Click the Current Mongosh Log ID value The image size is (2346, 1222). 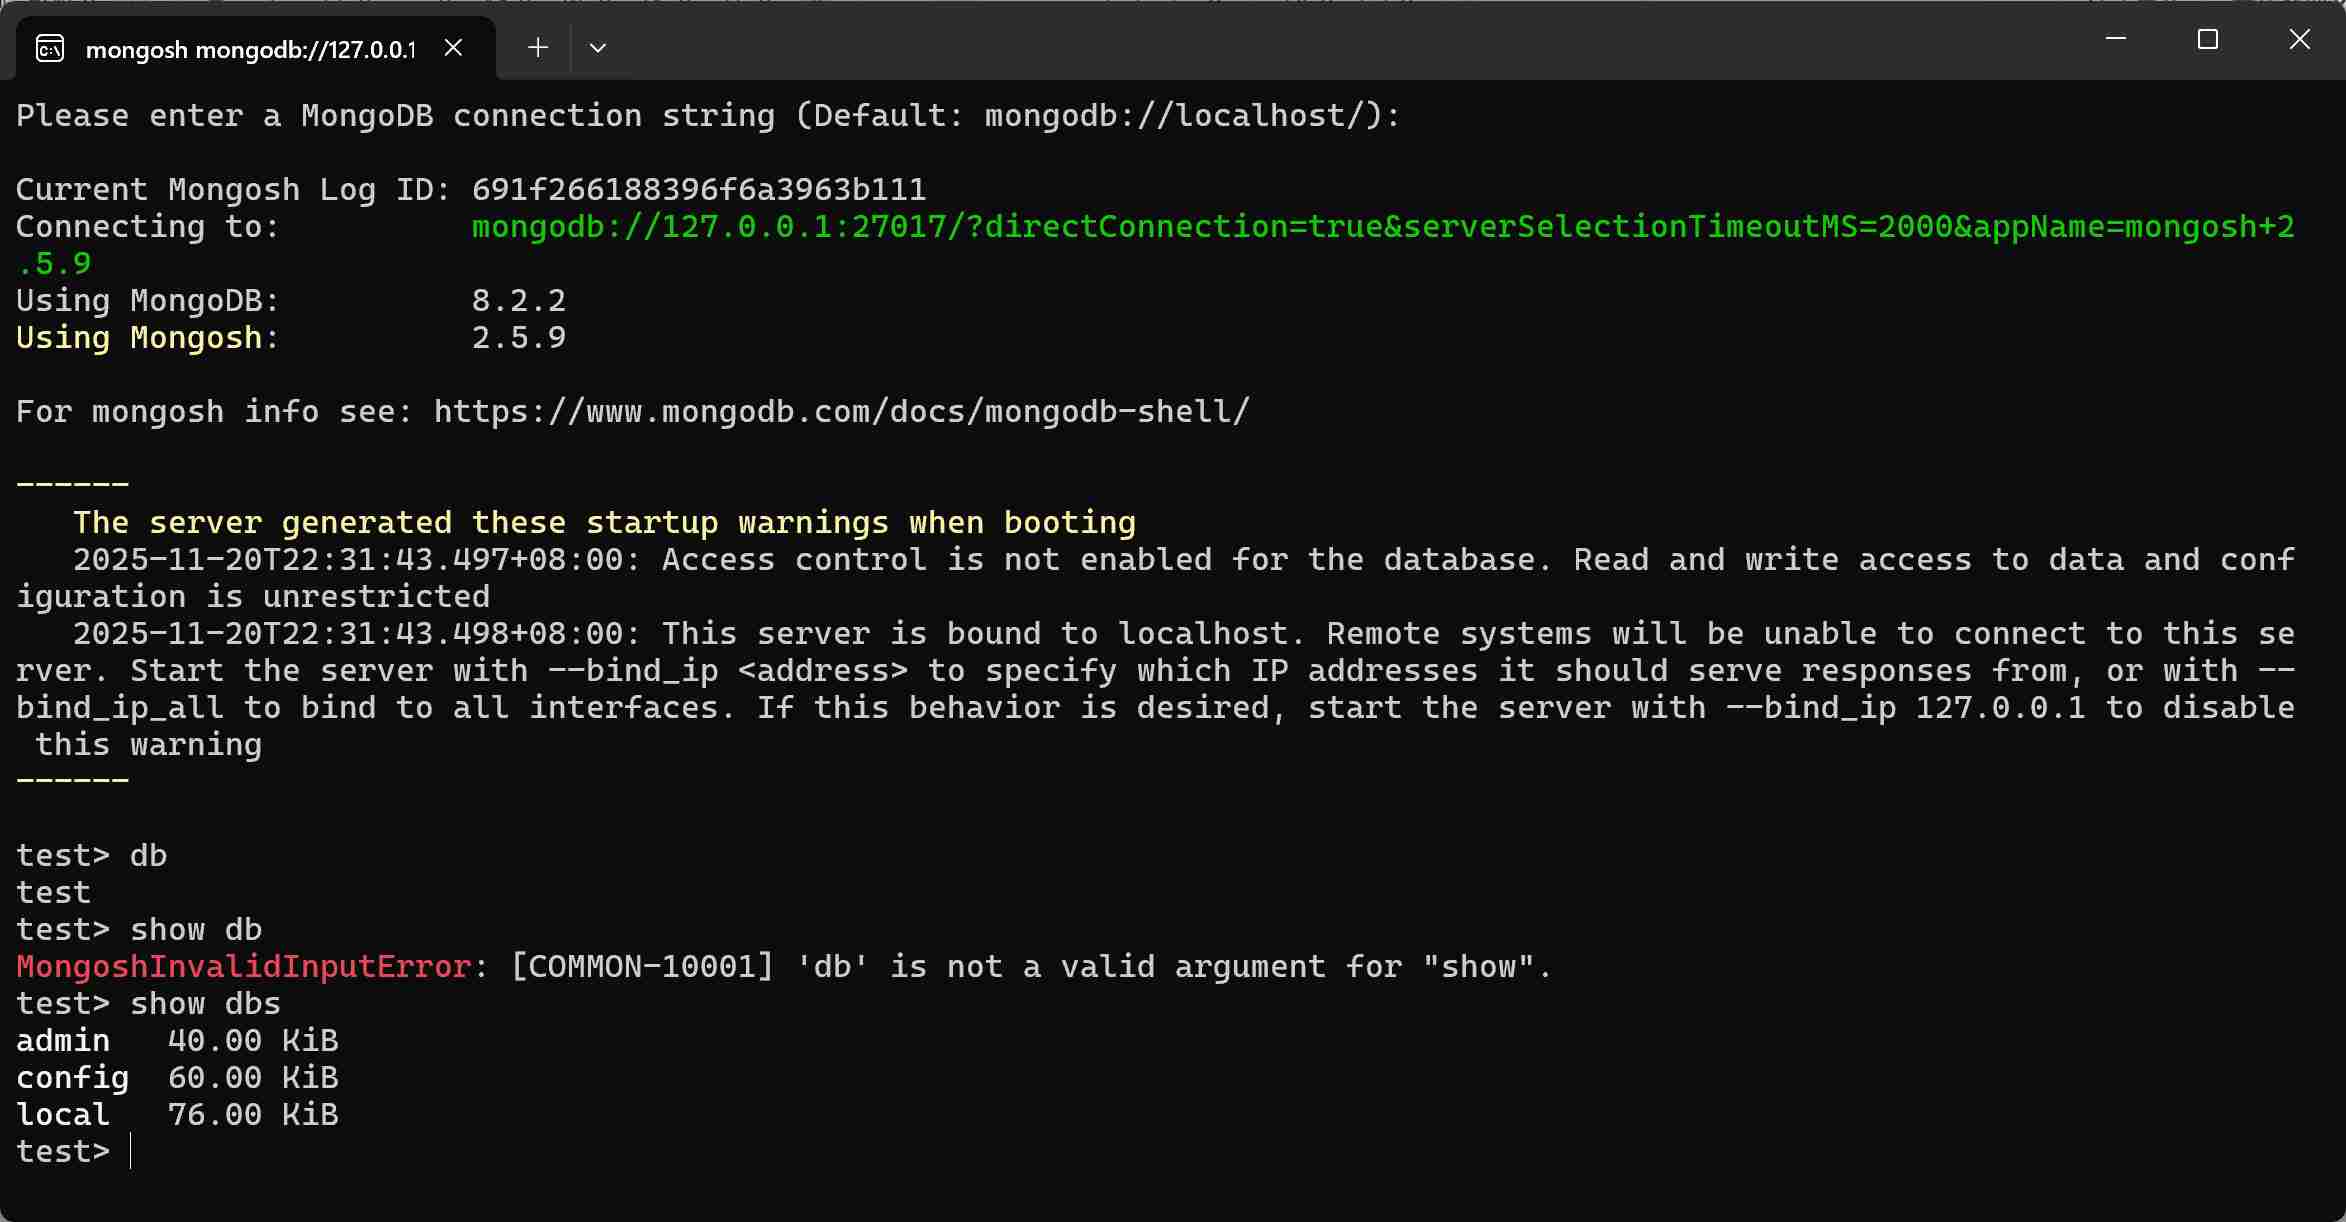(x=697, y=189)
